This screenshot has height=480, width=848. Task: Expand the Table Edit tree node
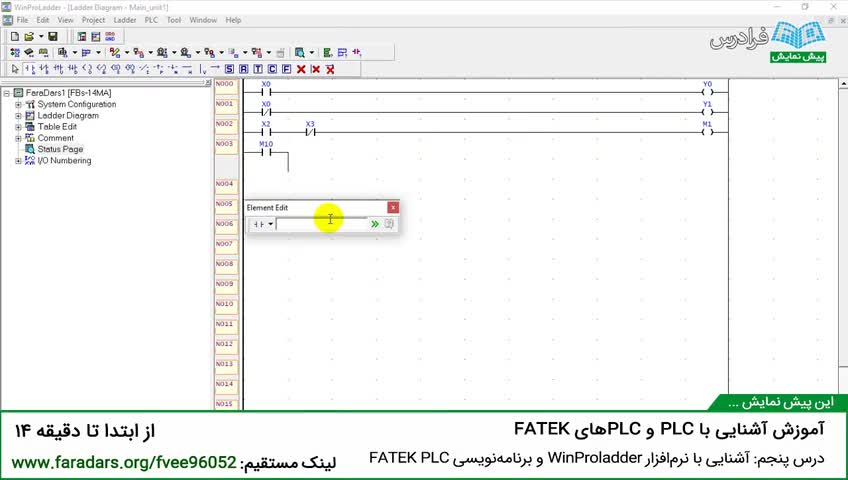tap(18, 127)
